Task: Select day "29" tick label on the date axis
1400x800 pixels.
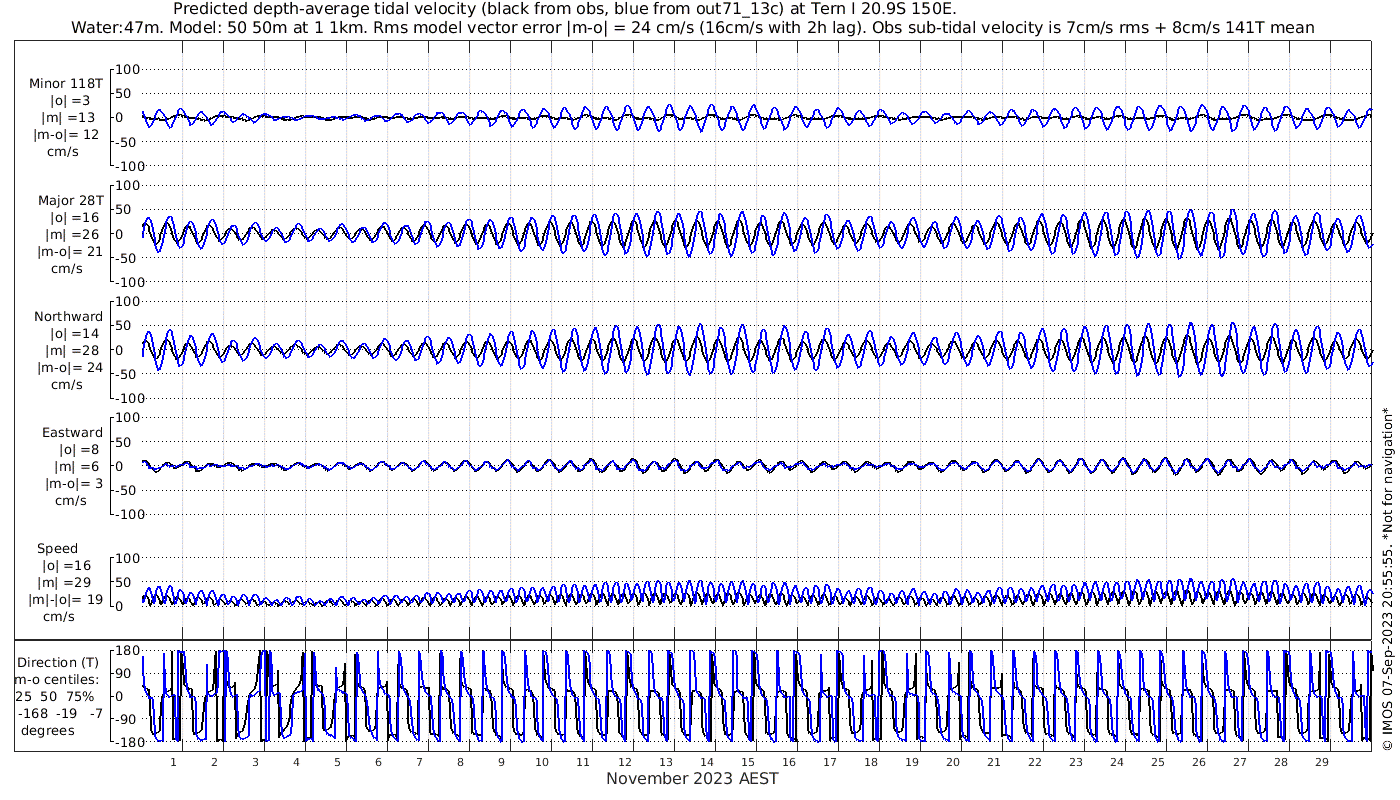Action: pyautogui.click(x=1321, y=762)
